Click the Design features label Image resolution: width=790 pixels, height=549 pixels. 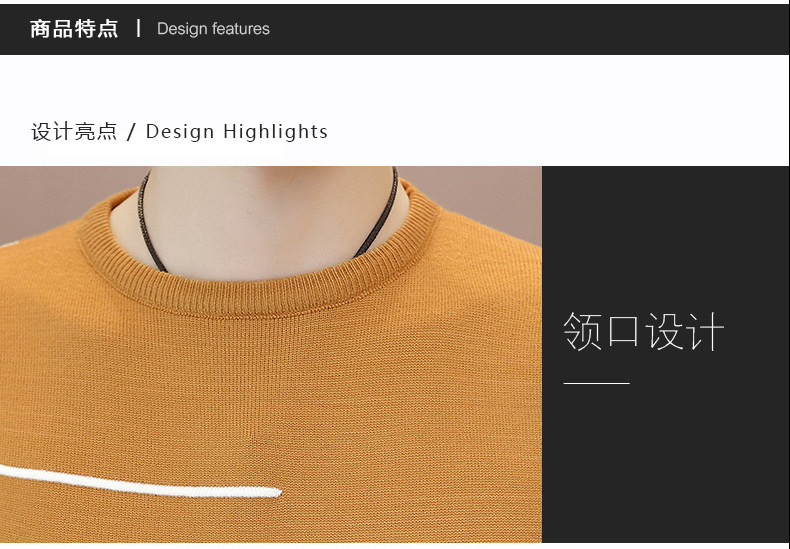(x=213, y=29)
